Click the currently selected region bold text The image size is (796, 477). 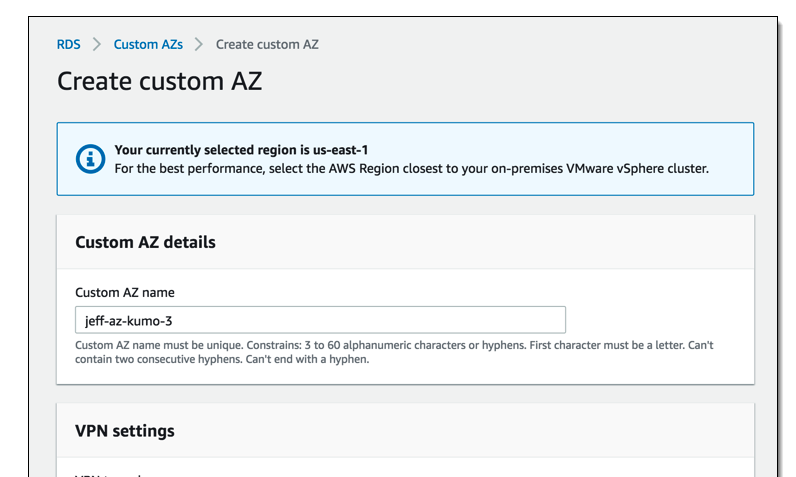point(241,150)
